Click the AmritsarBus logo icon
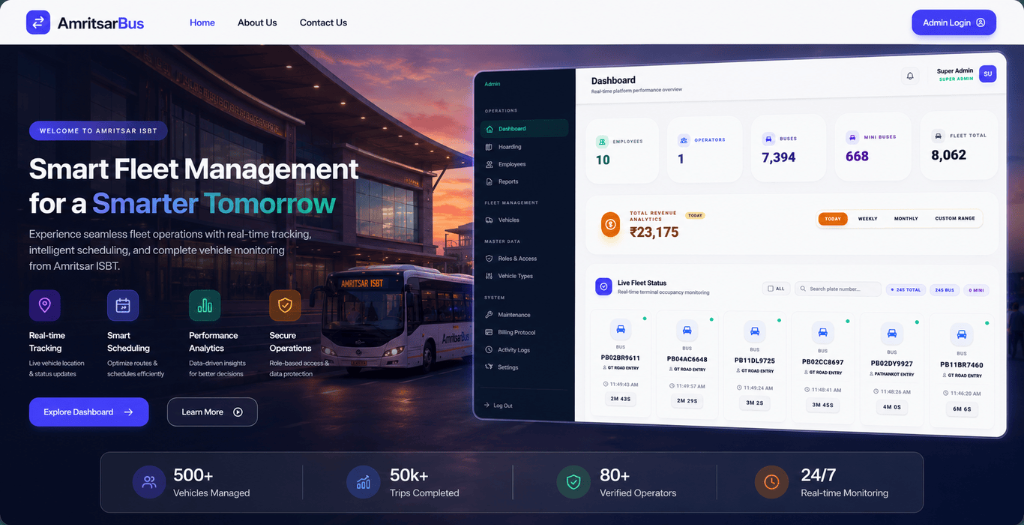Screen dimensions: 1024x525 38,22
